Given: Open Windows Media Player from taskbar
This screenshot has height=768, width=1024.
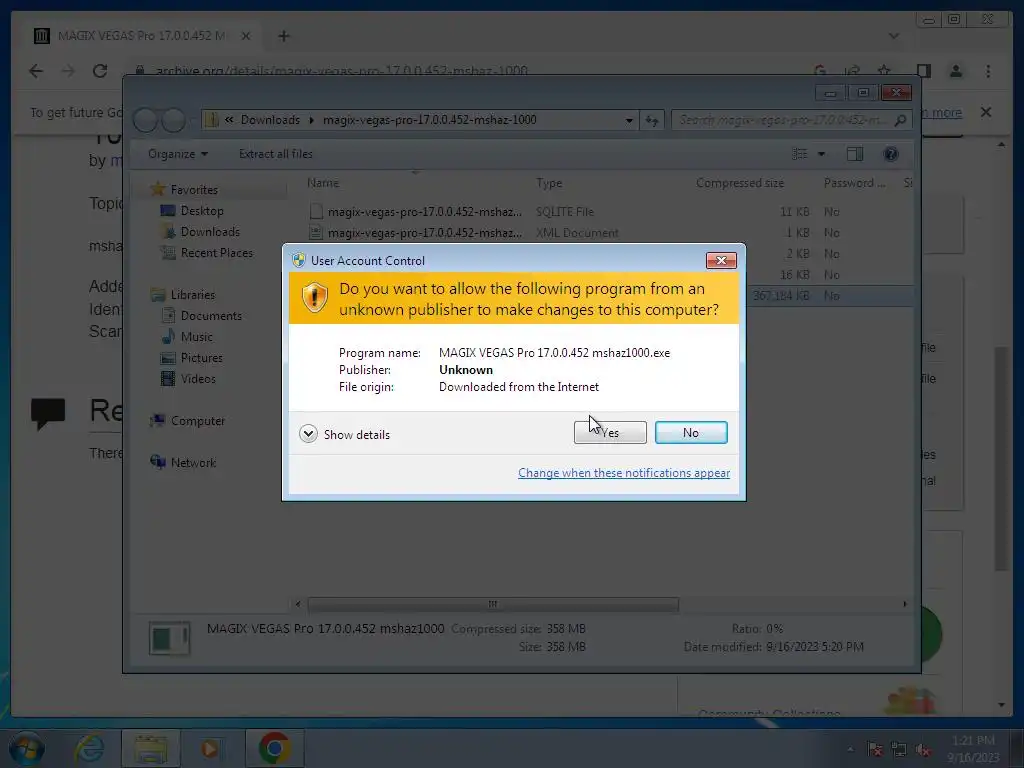Looking at the screenshot, I should point(210,748).
